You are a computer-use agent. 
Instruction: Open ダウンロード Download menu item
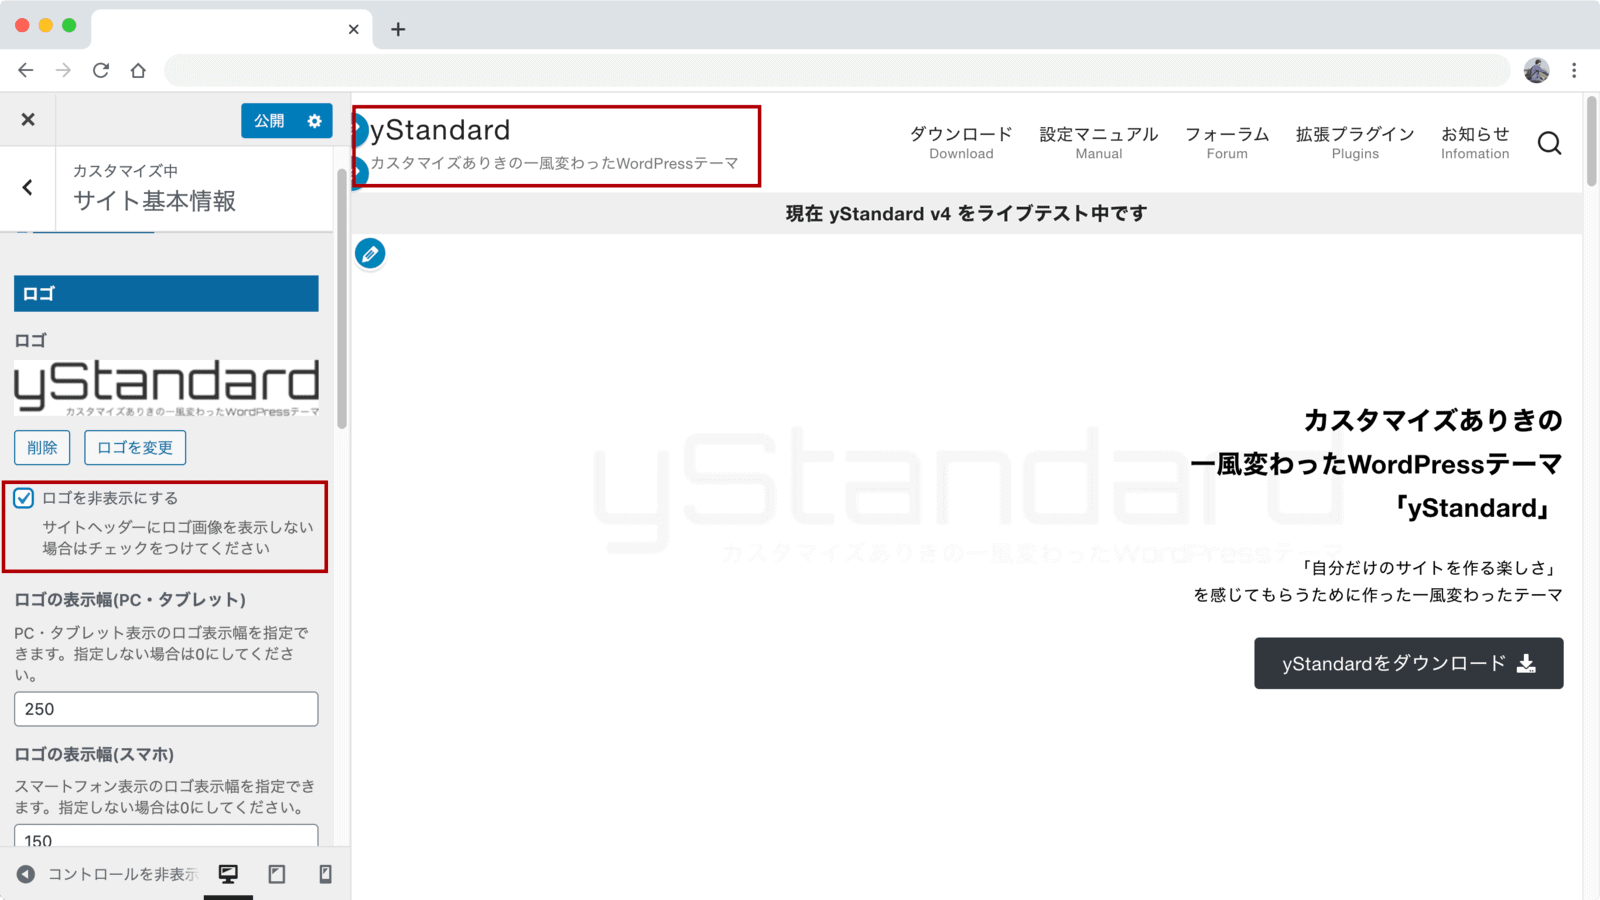coord(961,143)
